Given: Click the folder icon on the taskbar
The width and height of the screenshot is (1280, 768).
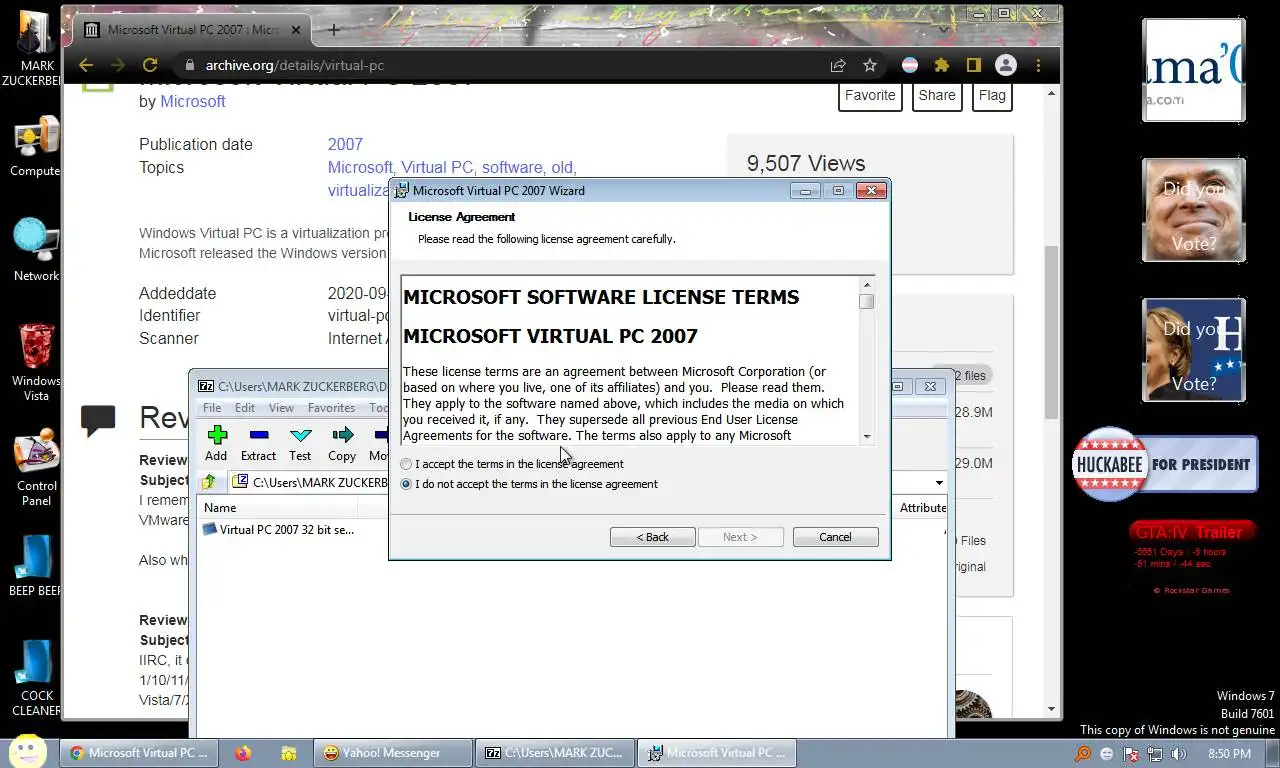Looking at the screenshot, I should tap(289, 753).
